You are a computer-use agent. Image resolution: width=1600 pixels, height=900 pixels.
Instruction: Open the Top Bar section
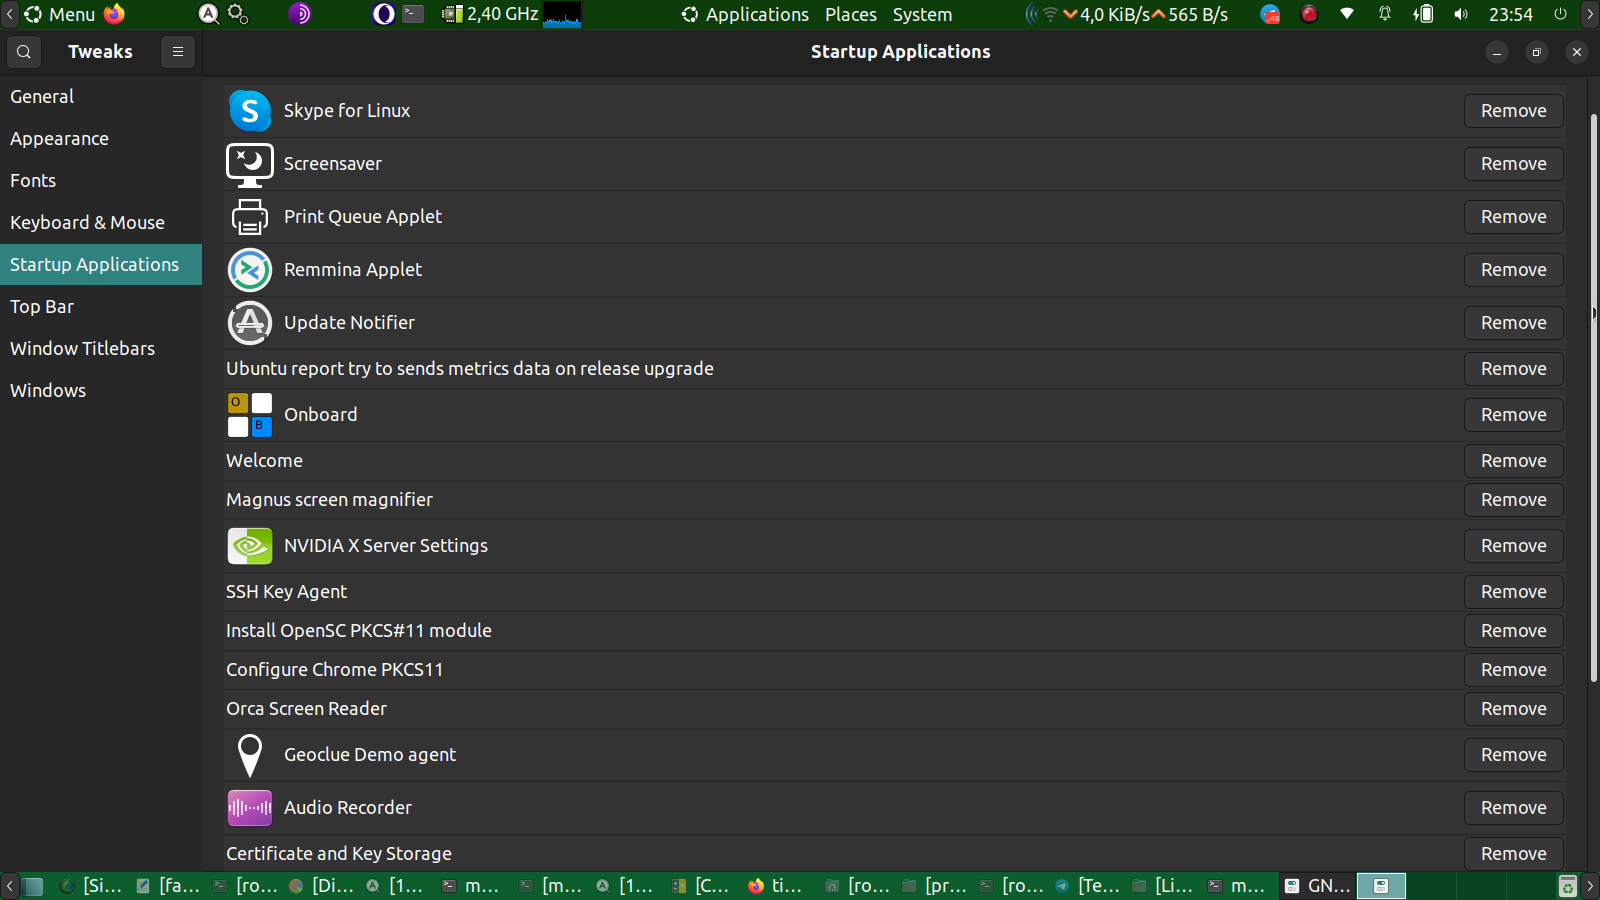[101, 307]
